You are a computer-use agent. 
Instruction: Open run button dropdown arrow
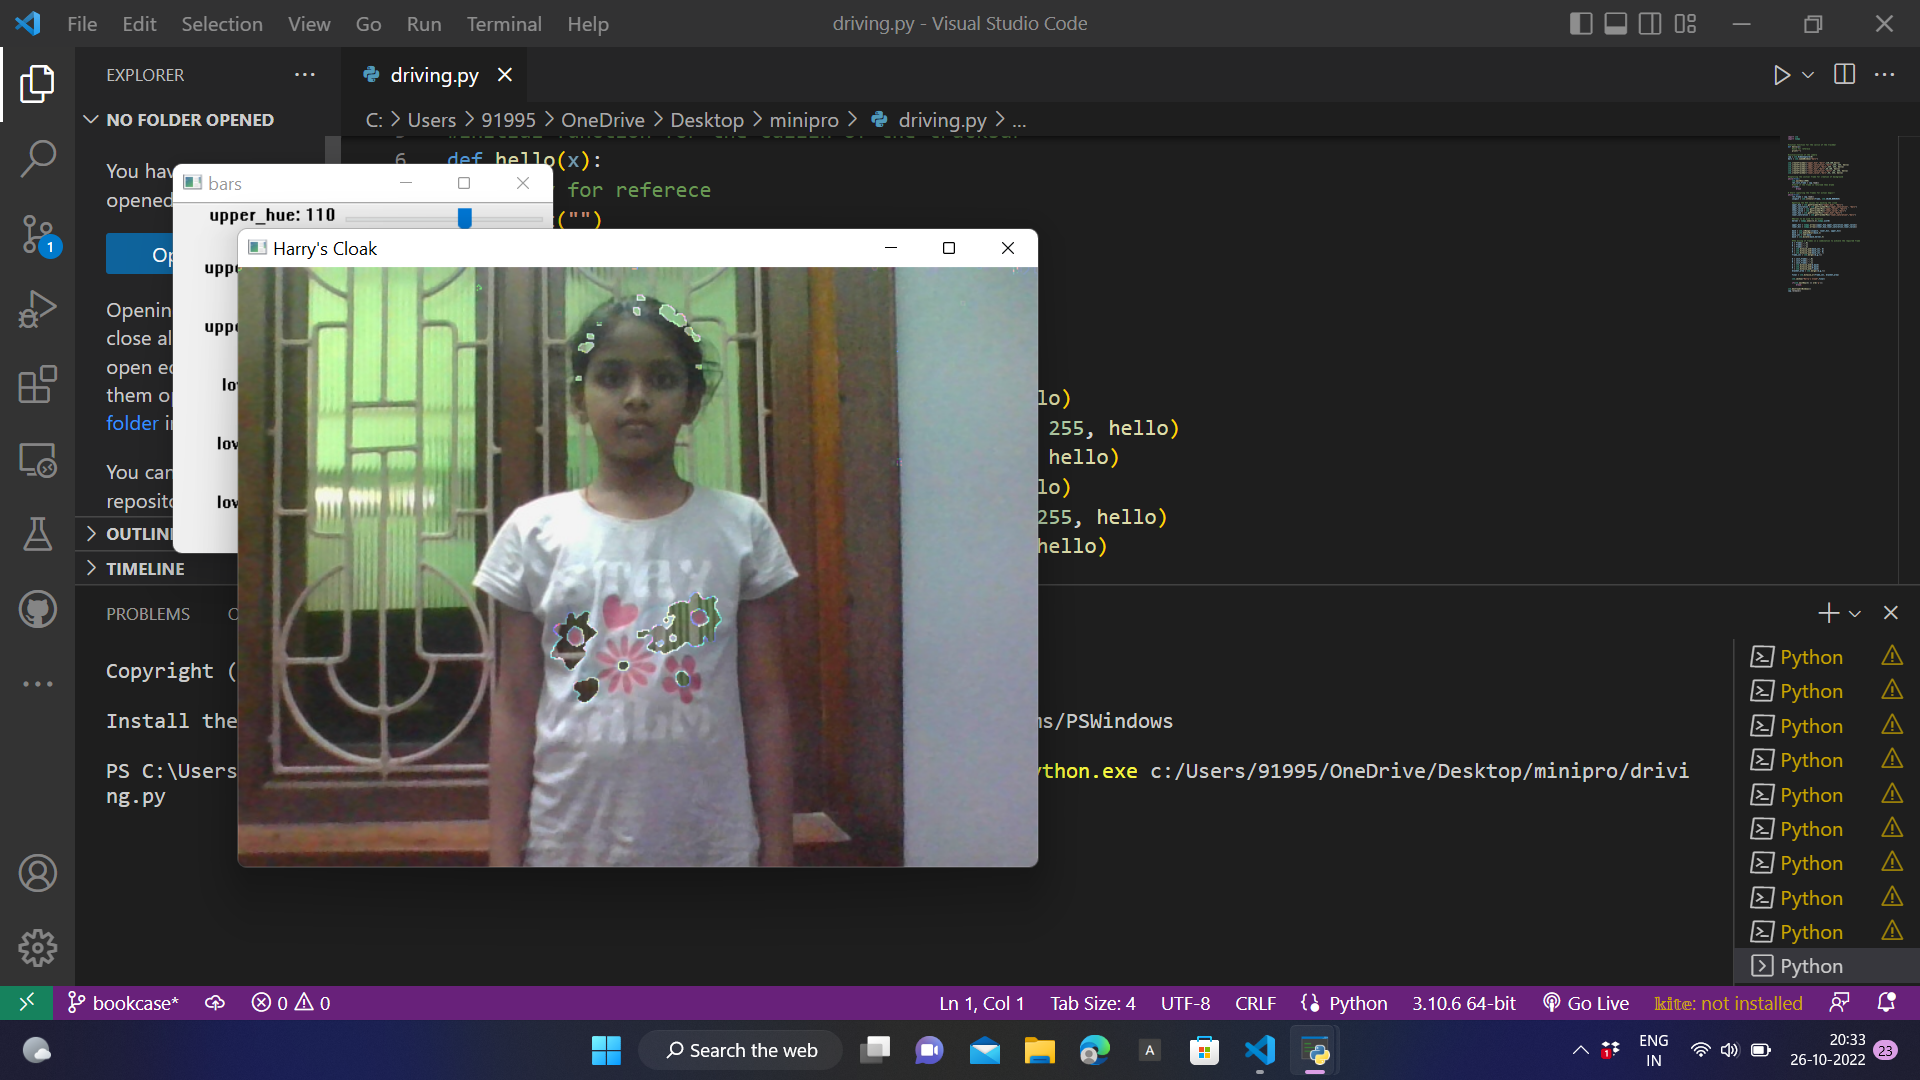point(1808,75)
